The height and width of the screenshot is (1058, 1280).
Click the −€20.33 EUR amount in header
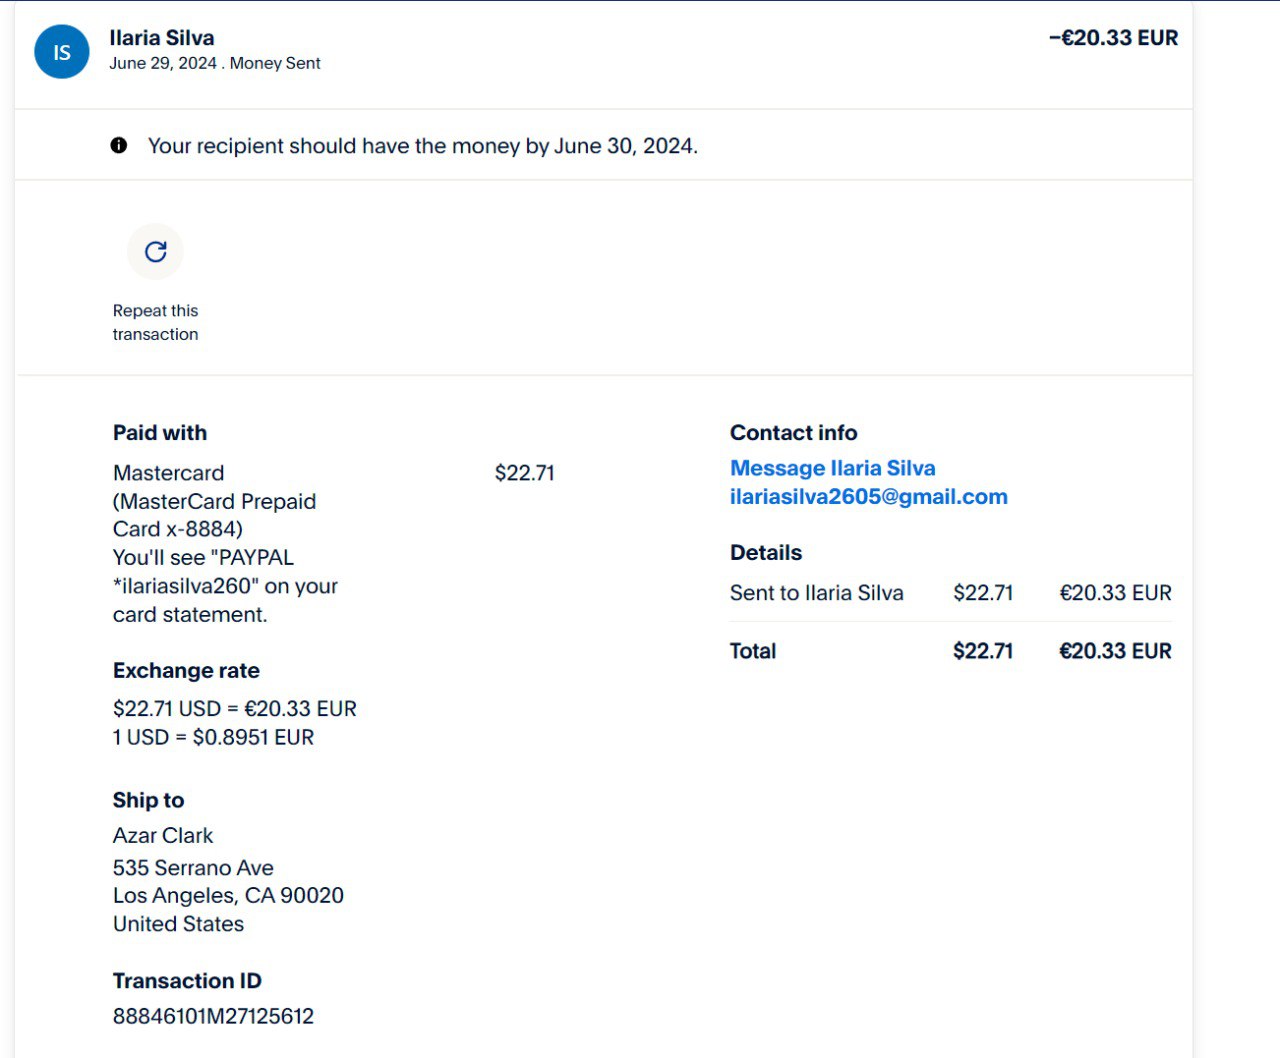tap(1113, 38)
